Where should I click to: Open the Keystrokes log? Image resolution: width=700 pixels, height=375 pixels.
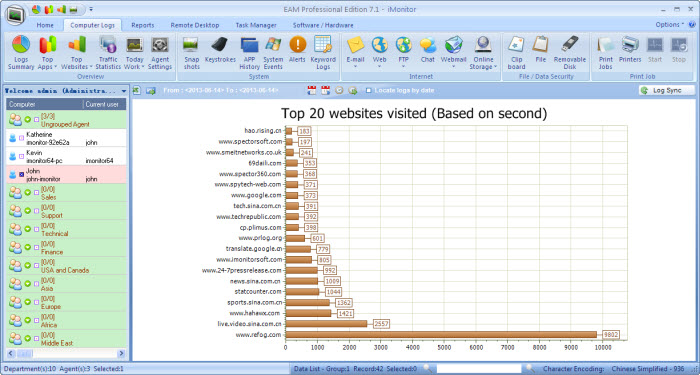220,50
